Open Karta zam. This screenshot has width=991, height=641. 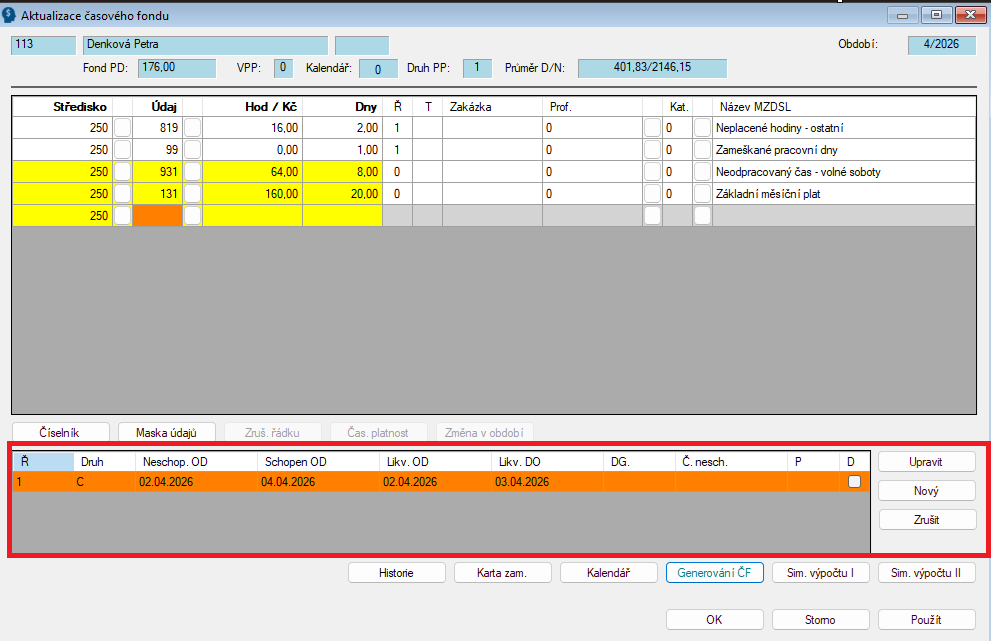pos(502,573)
